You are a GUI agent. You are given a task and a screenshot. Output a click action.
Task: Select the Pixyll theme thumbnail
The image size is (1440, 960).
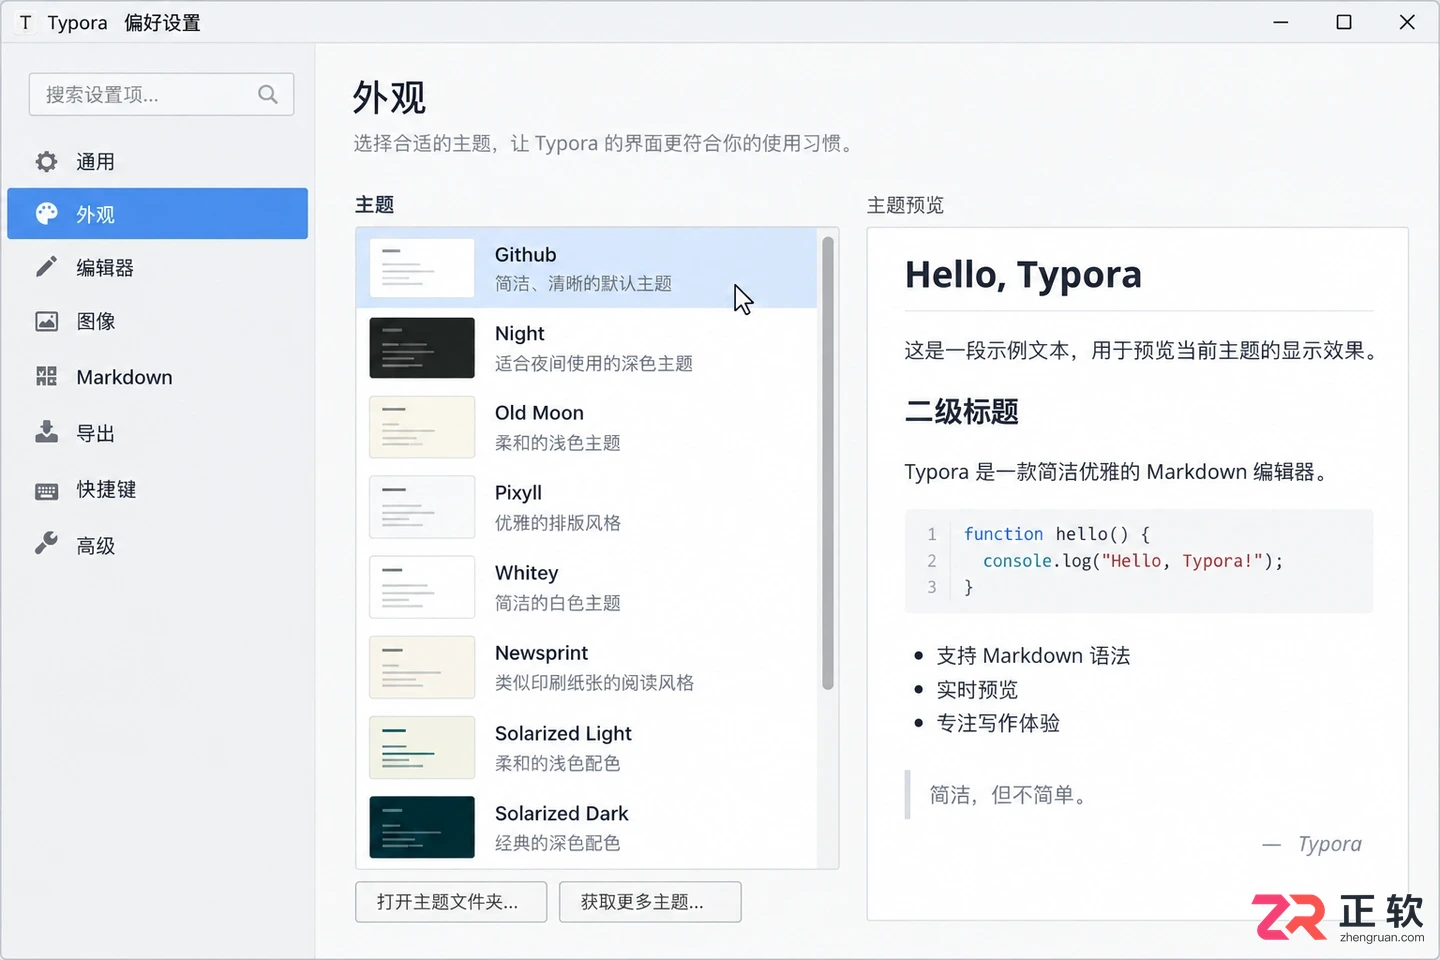pyautogui.click(x=422, y=507)
